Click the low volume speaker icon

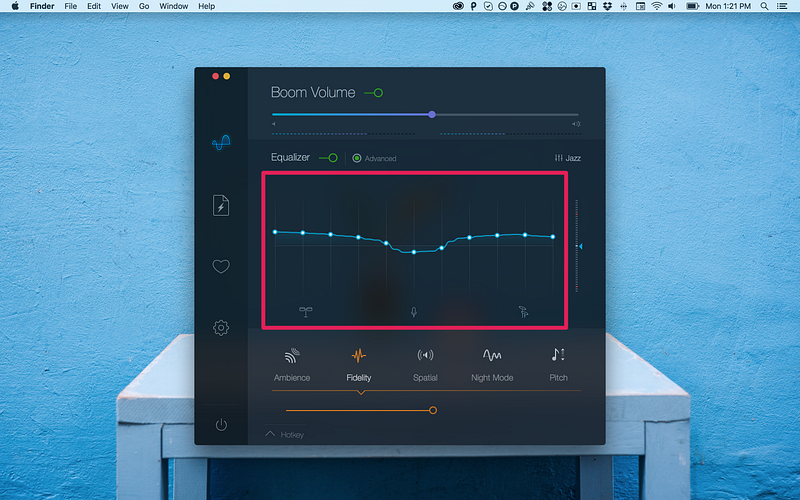tap(274, 124)
